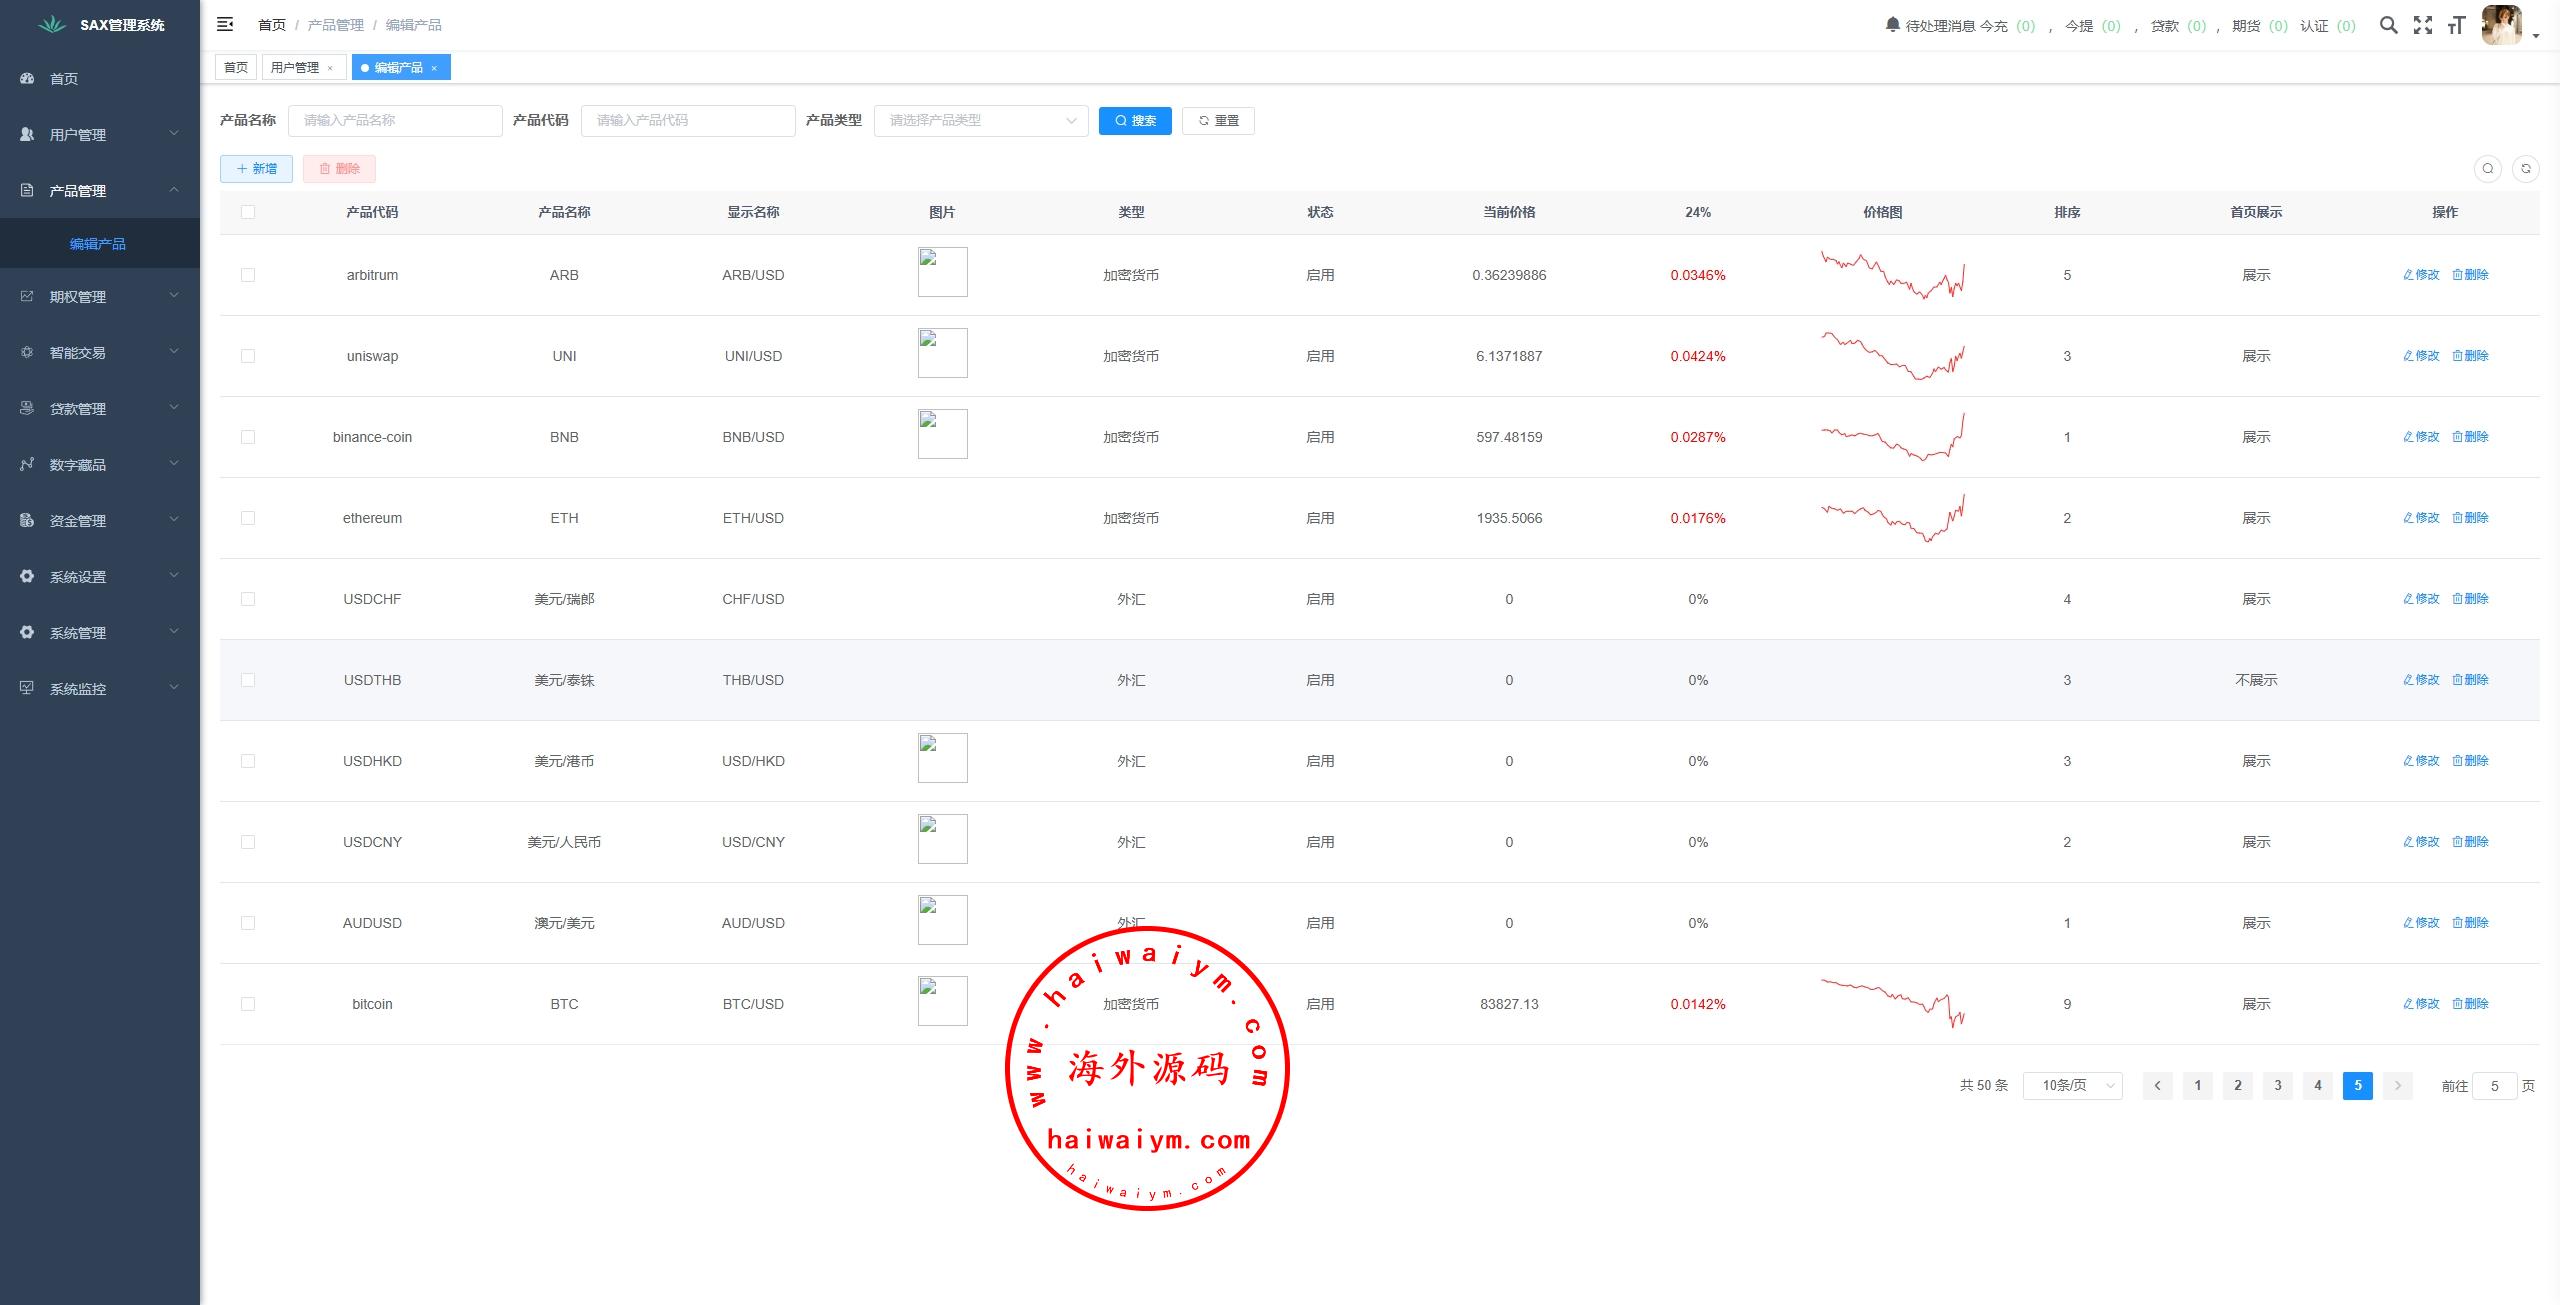Toggle fullscreen with the expand icon
The width and height of the screenshot is (2560, 1305).
point(2422,25)
